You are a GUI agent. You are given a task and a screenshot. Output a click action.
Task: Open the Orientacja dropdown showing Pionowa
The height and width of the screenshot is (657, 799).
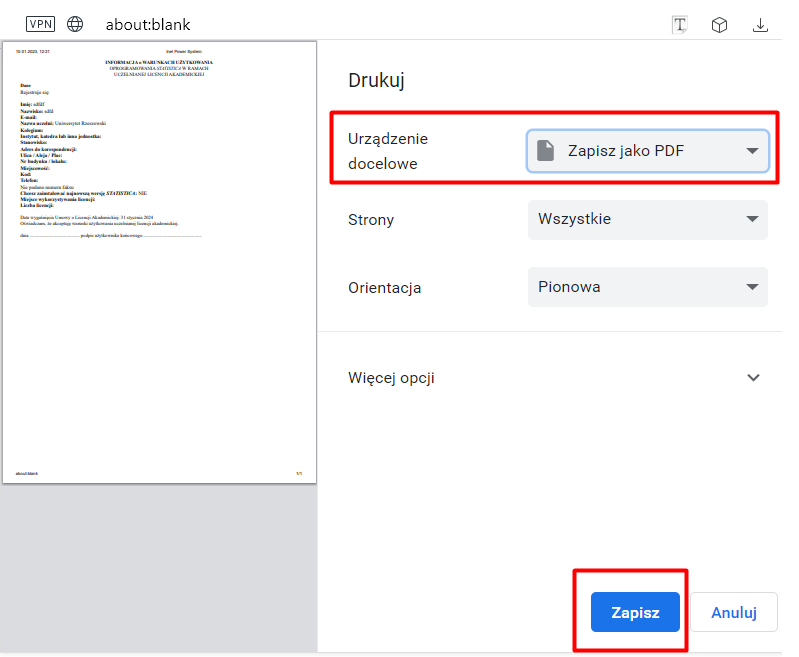(x=647, y=287)
